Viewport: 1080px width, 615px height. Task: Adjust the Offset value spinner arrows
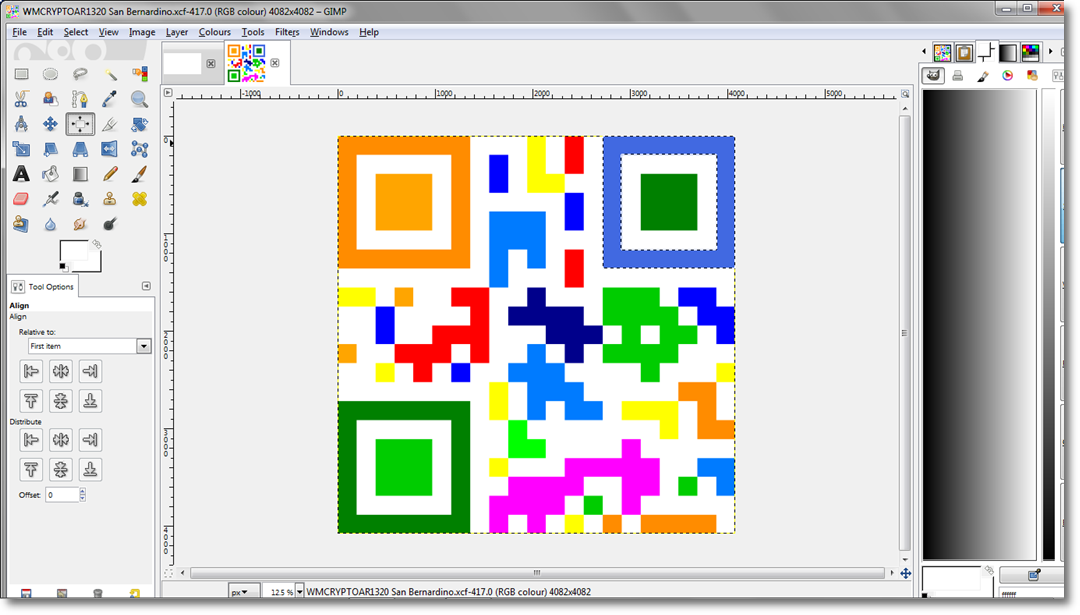83,494
